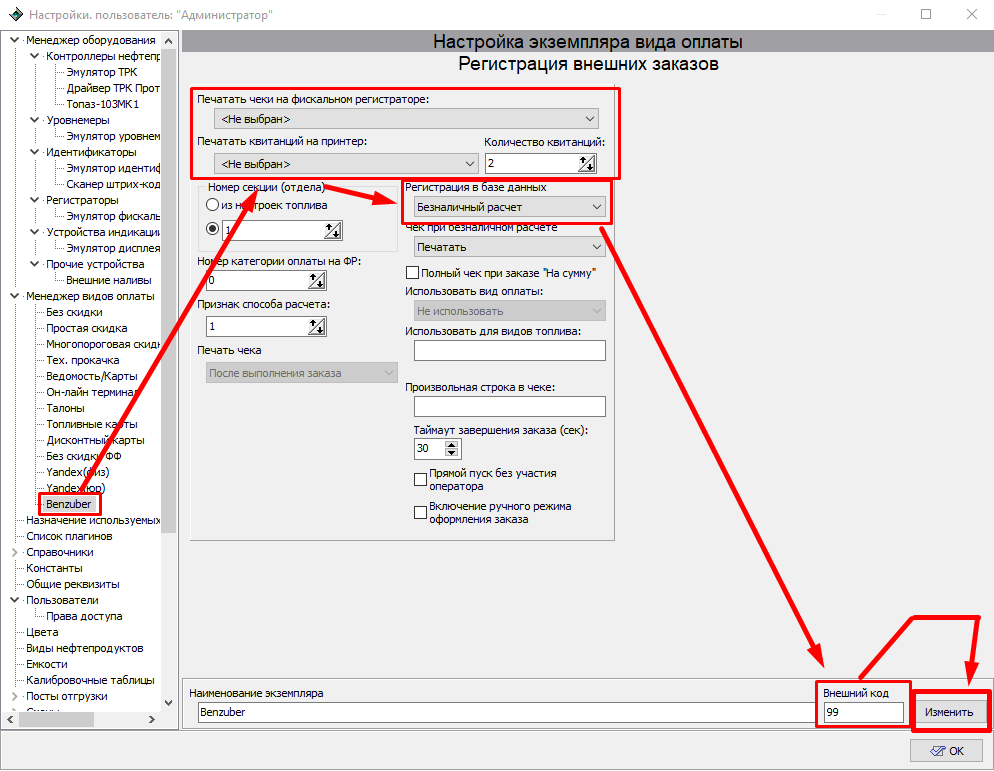The width and height of the screenshot is (994, 771).
Task: Open 'Регистрация в базе данных' dropdown
Action: tap(510, 207)
